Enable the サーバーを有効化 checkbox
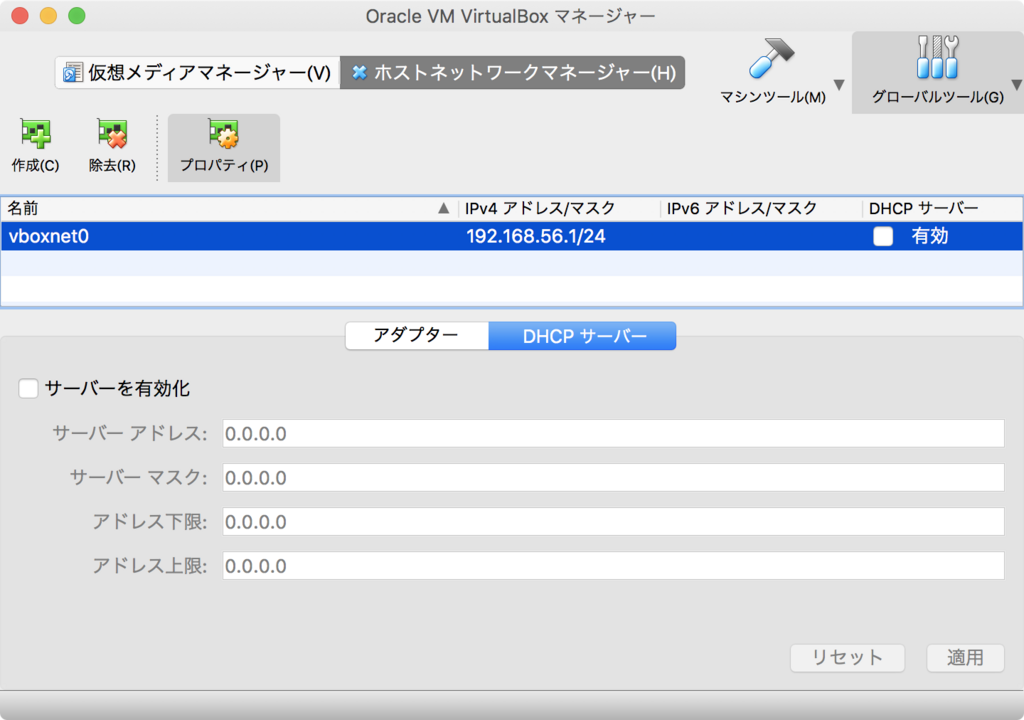1024x720 pixels. tap(28, 389)
